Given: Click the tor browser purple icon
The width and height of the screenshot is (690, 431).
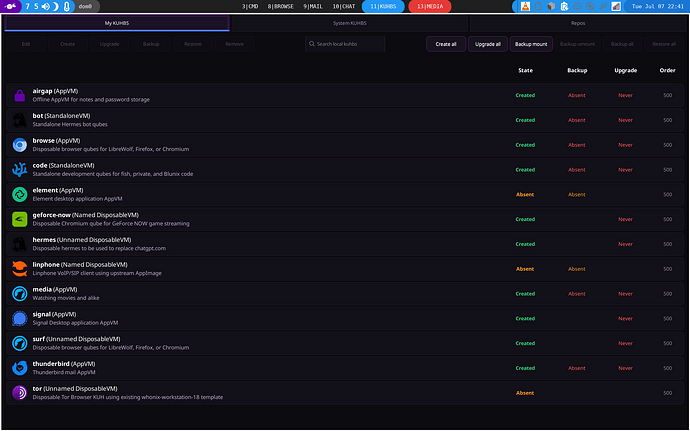Looking at the screenshot, I should point(19,393).
